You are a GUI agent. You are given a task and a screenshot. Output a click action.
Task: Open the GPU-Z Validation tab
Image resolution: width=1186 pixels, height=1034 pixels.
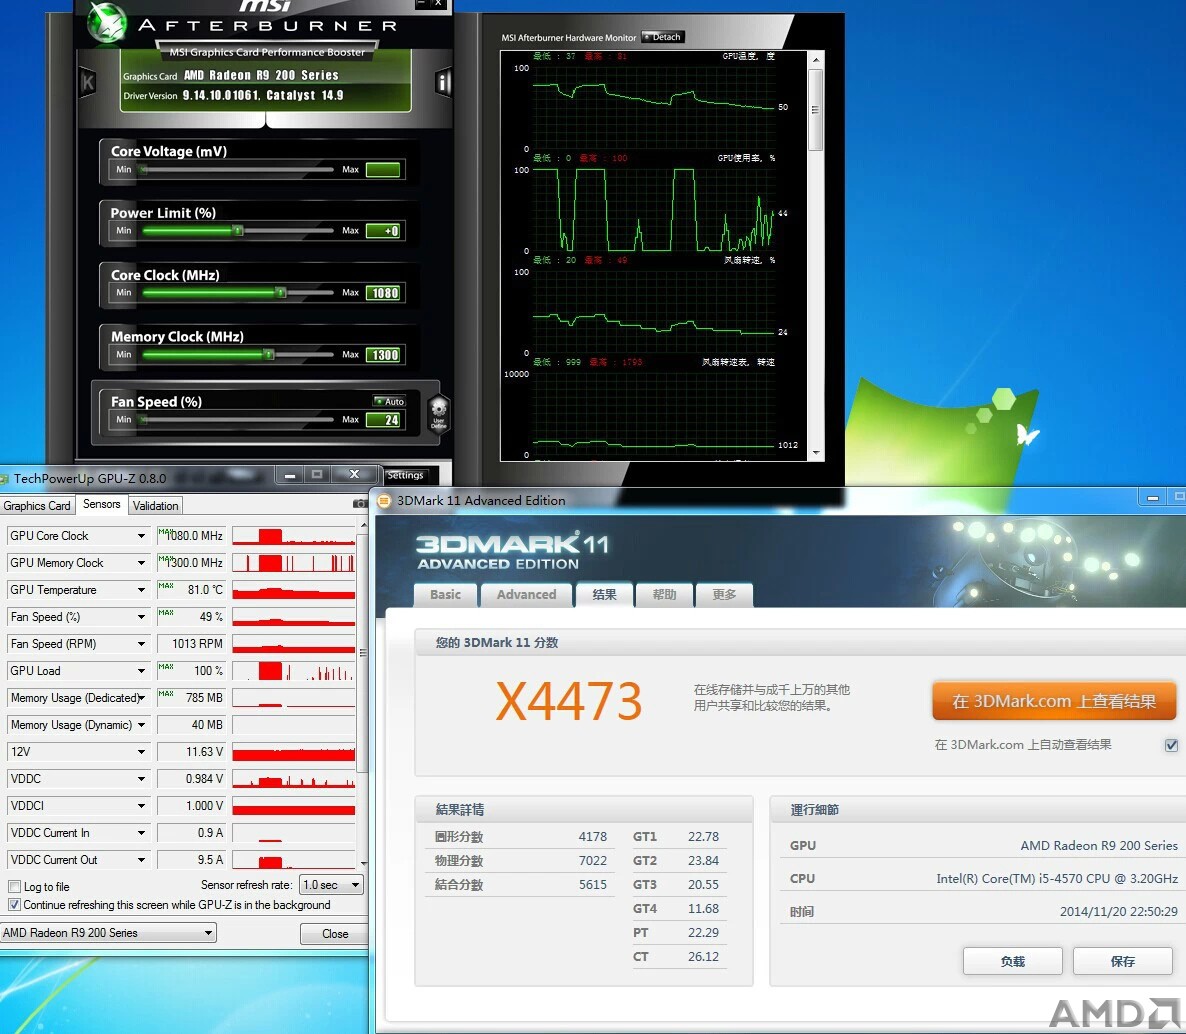point(156,505)
